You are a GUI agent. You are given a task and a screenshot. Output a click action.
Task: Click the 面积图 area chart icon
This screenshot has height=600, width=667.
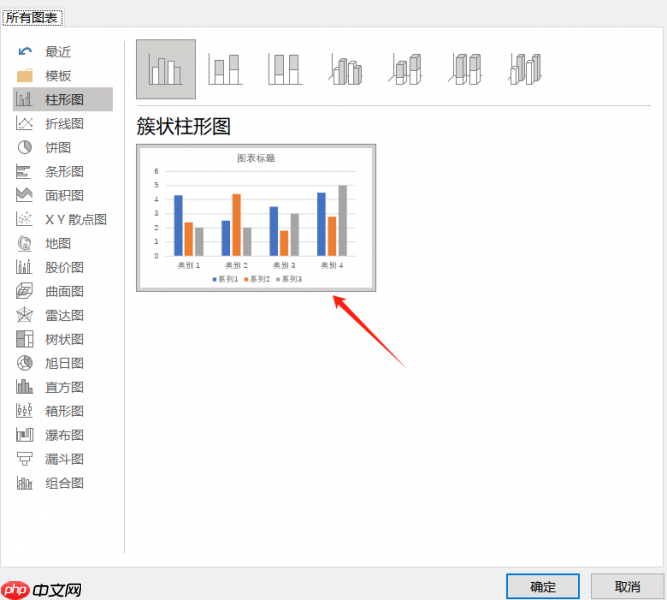click(24, 195)
